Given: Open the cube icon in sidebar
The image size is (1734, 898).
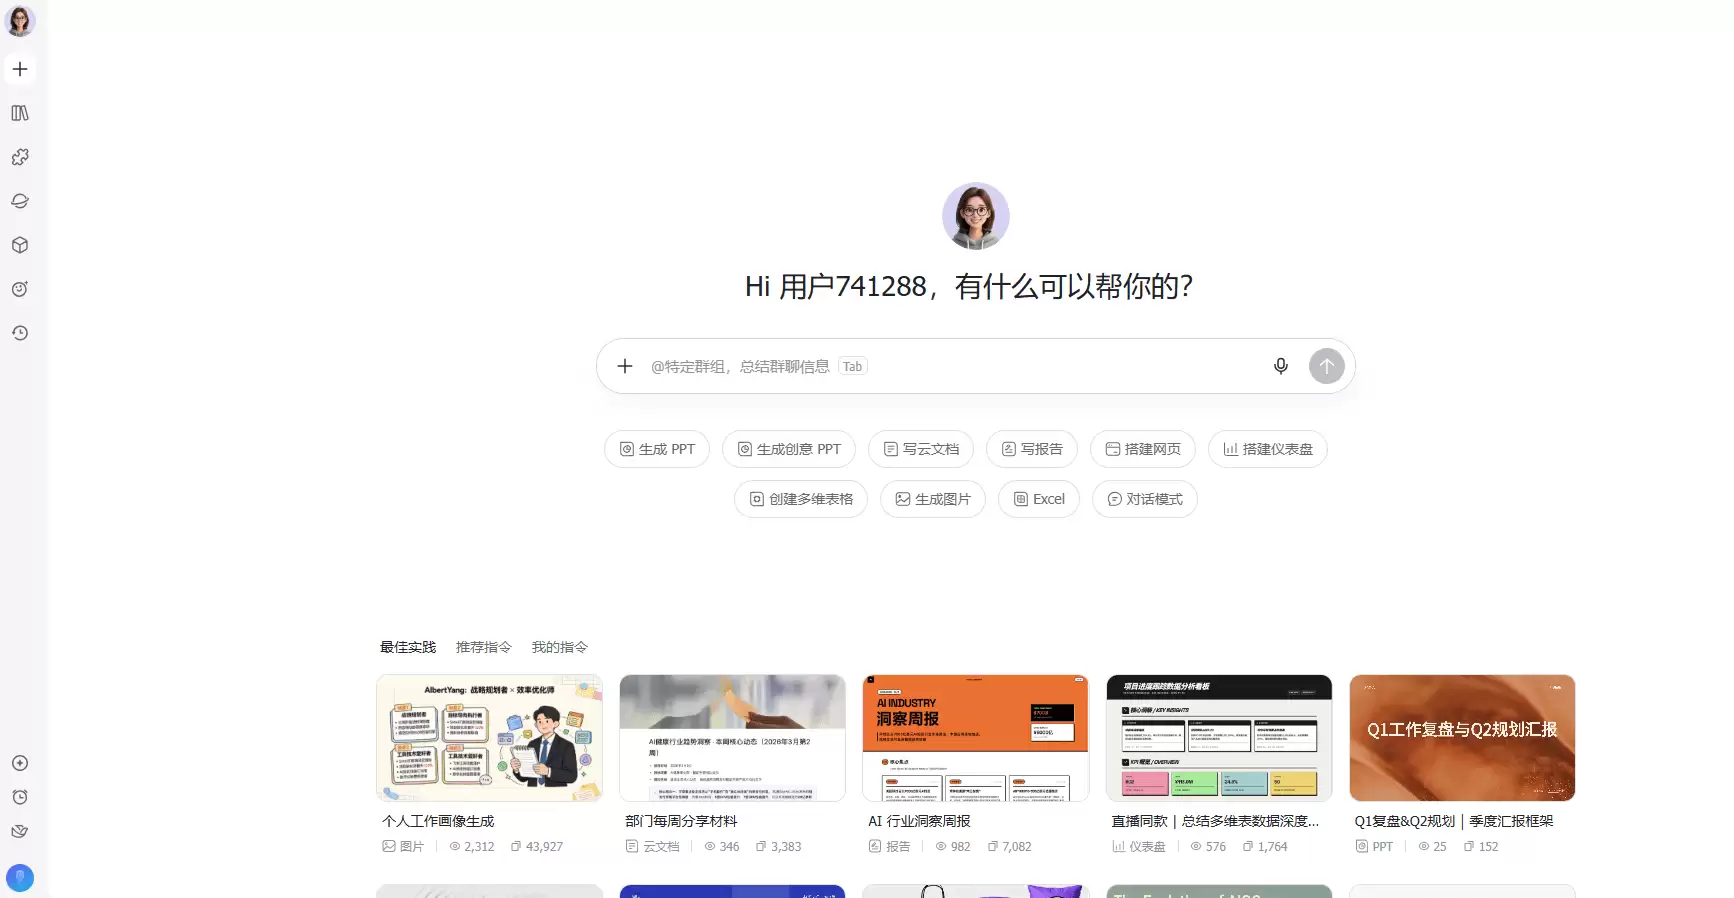Looking at the screenshot, I should click(20, 245).
